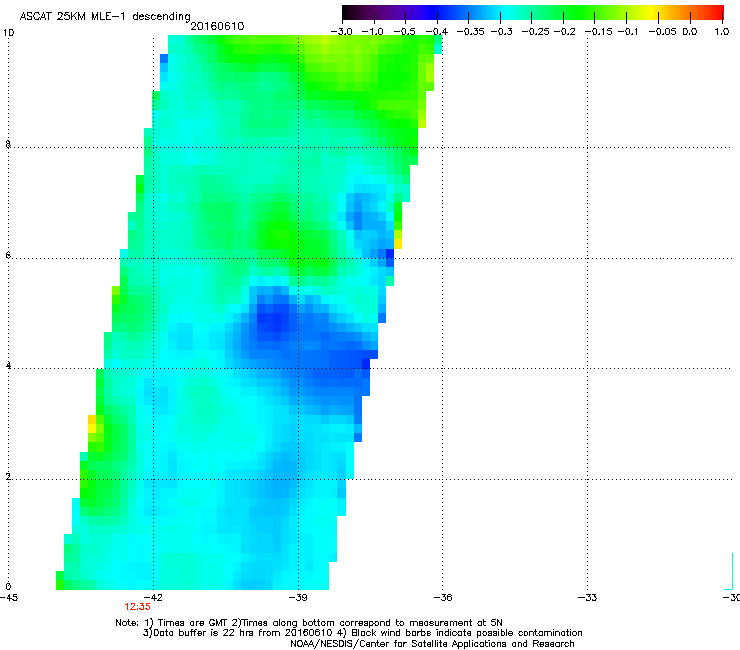Click the note line 'Data buffer is 22 hrs'
Viewport: 740px width, 650px height.
tap(362, 633)
